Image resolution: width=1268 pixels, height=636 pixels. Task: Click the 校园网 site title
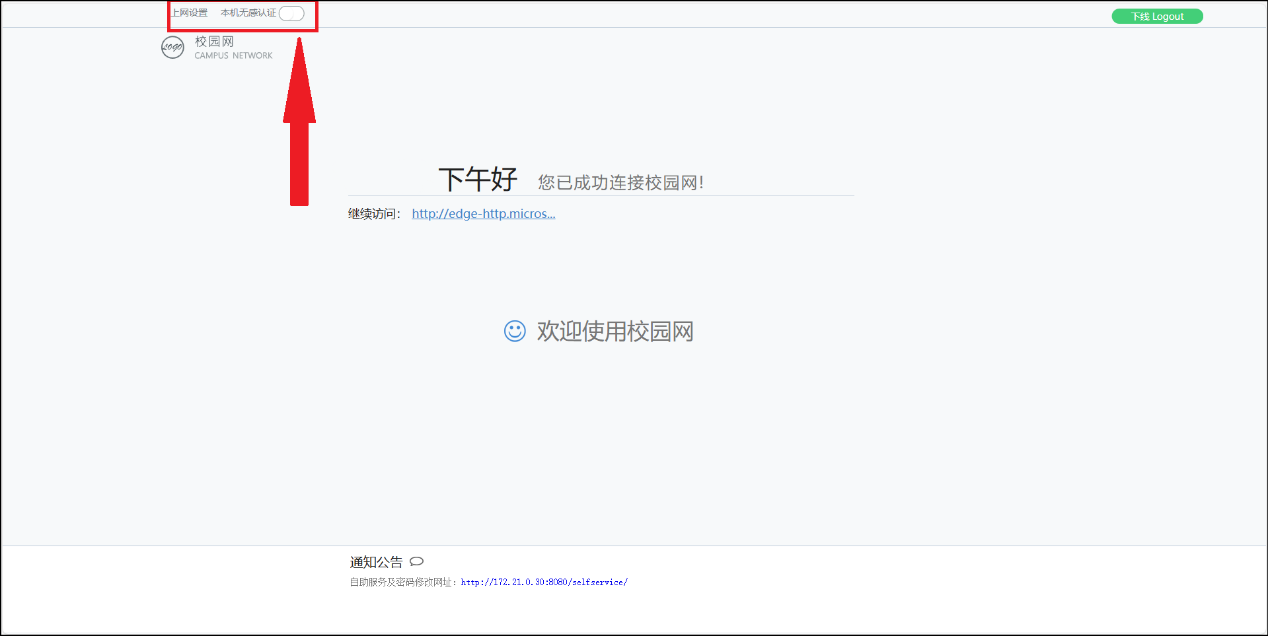214,41
